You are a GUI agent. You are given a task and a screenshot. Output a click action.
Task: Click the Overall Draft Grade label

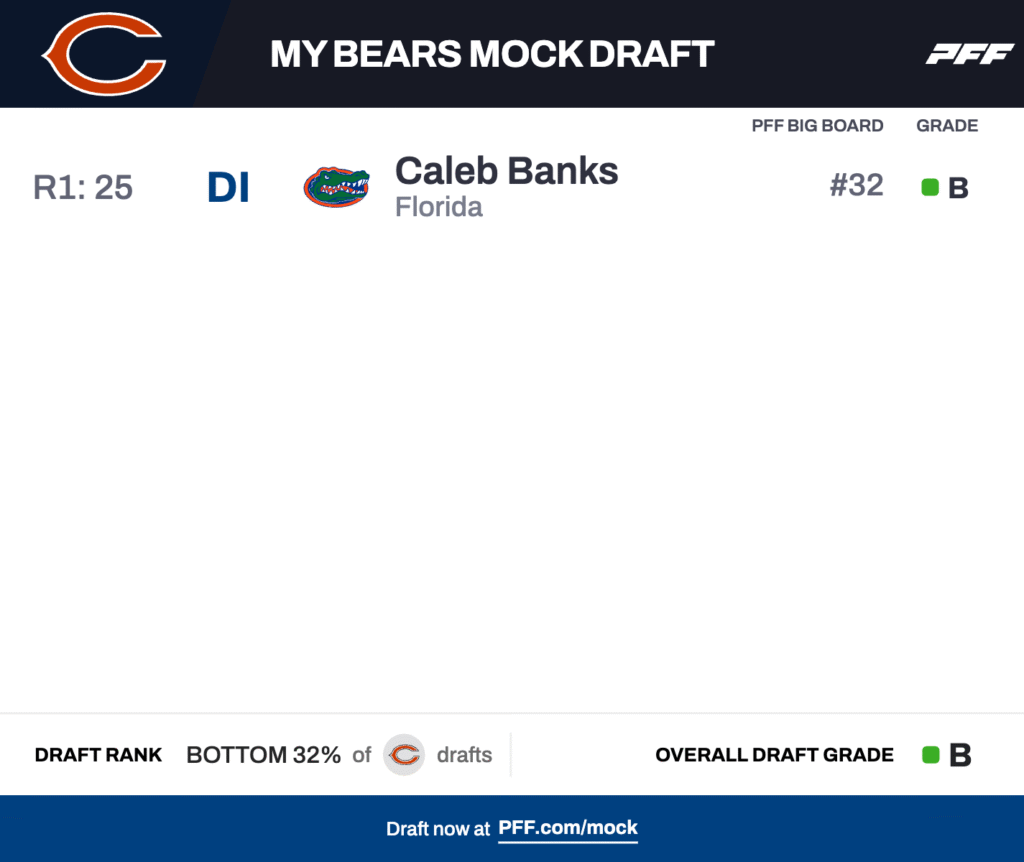tap(774, 755)
